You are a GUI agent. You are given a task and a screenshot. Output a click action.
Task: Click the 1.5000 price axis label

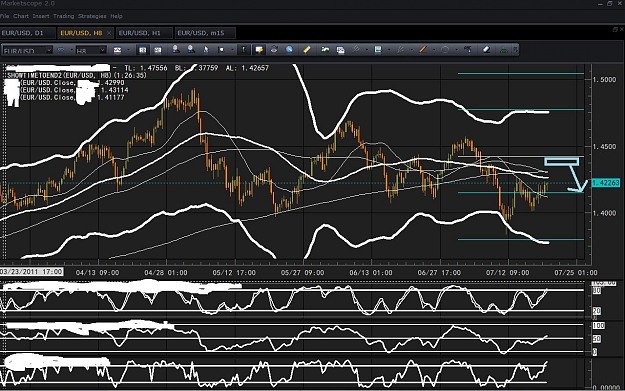point(604,80)
